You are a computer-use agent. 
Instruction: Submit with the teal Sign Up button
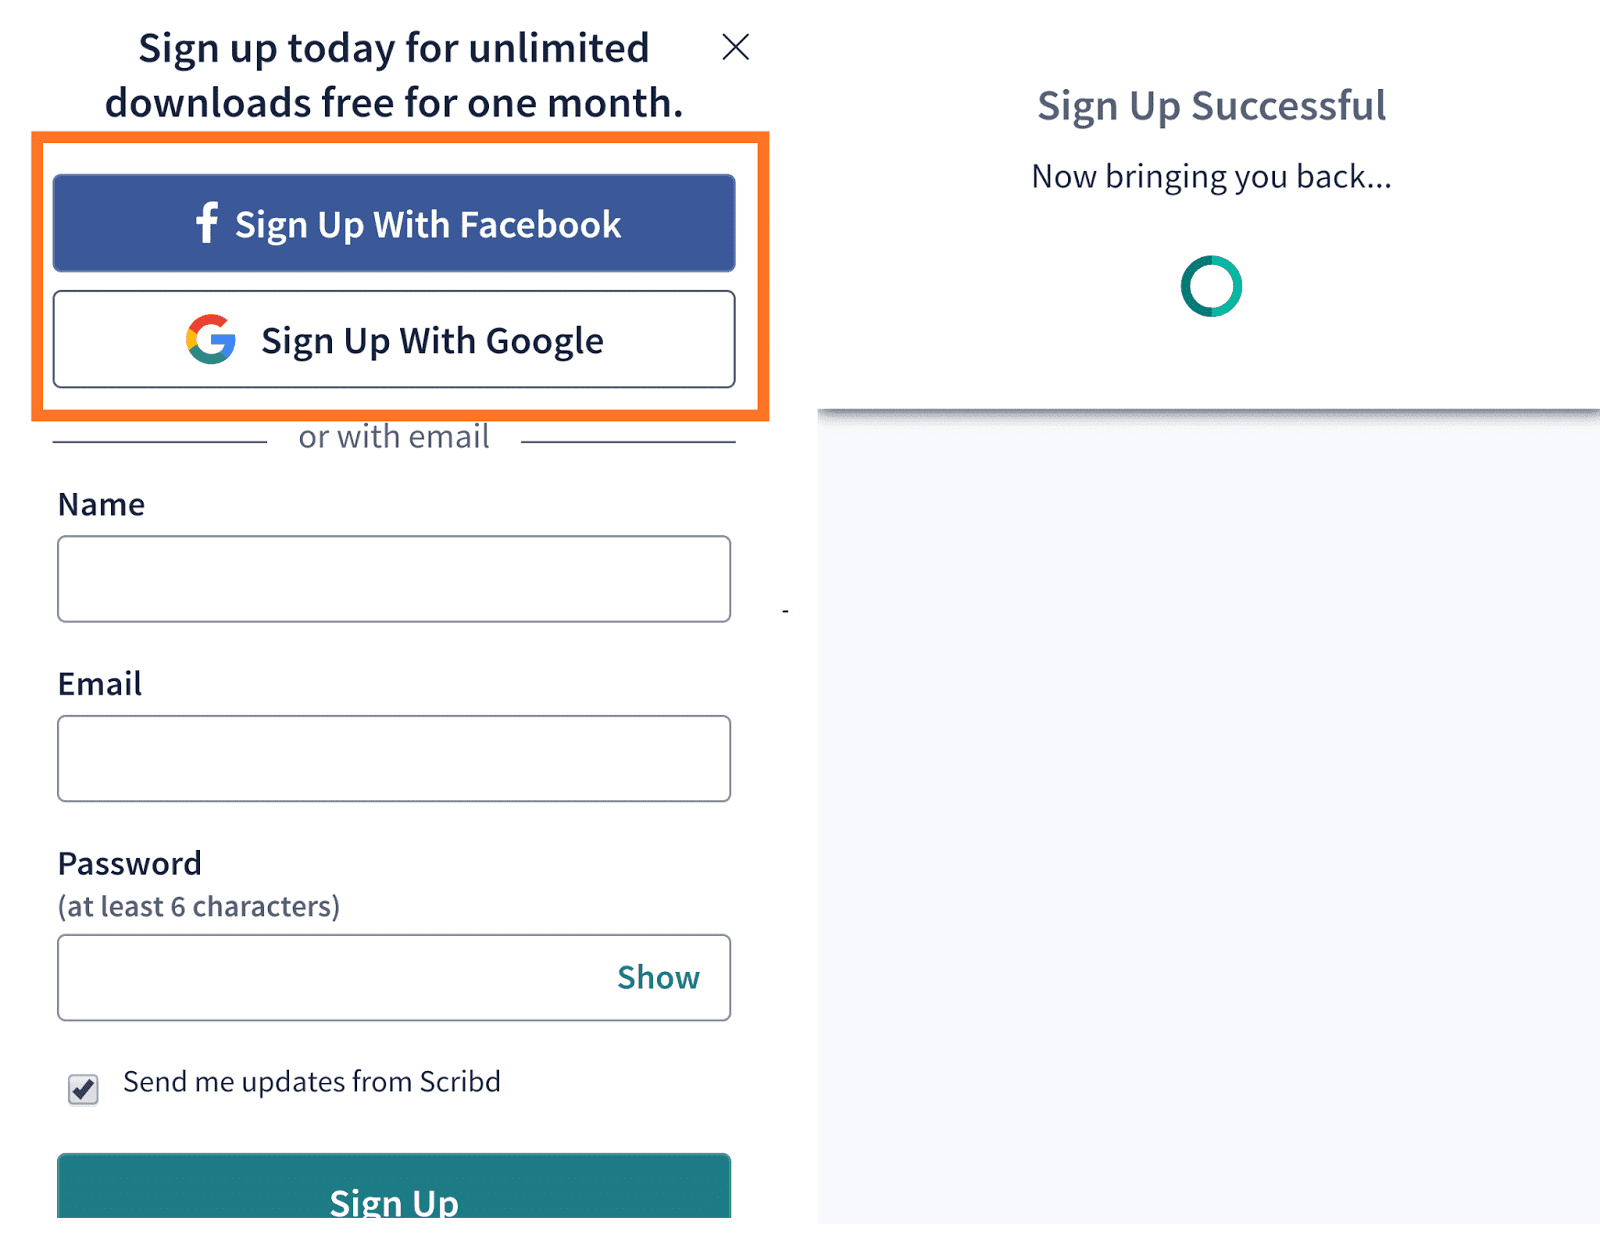(x=394, y=1186)
